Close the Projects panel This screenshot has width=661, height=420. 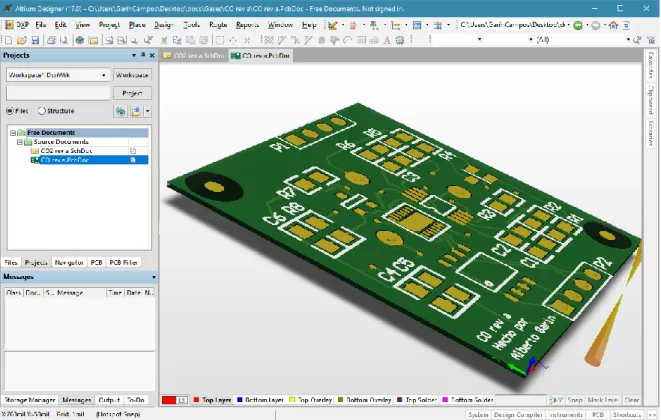pyautogui.click(x=152, y=55)
